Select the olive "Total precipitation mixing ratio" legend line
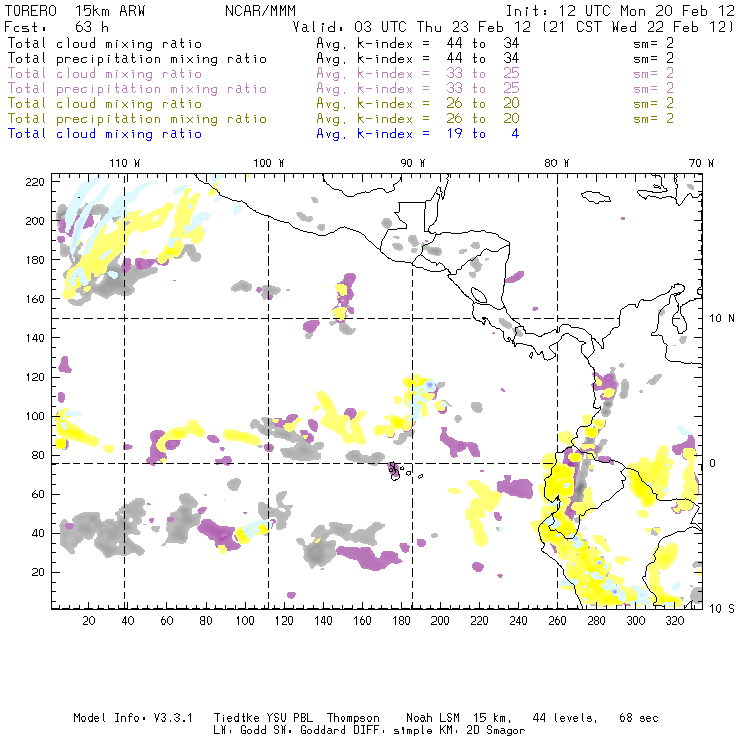This screenshot has height=740, width=740. click(x=137, y=118)
